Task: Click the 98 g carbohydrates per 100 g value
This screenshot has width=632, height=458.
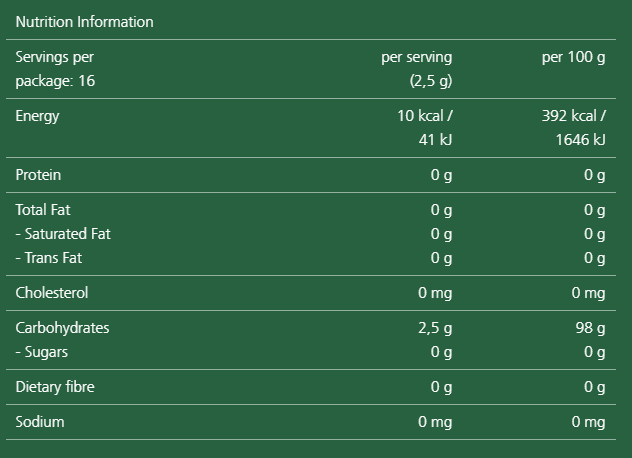Action: [x=591, y=328]
